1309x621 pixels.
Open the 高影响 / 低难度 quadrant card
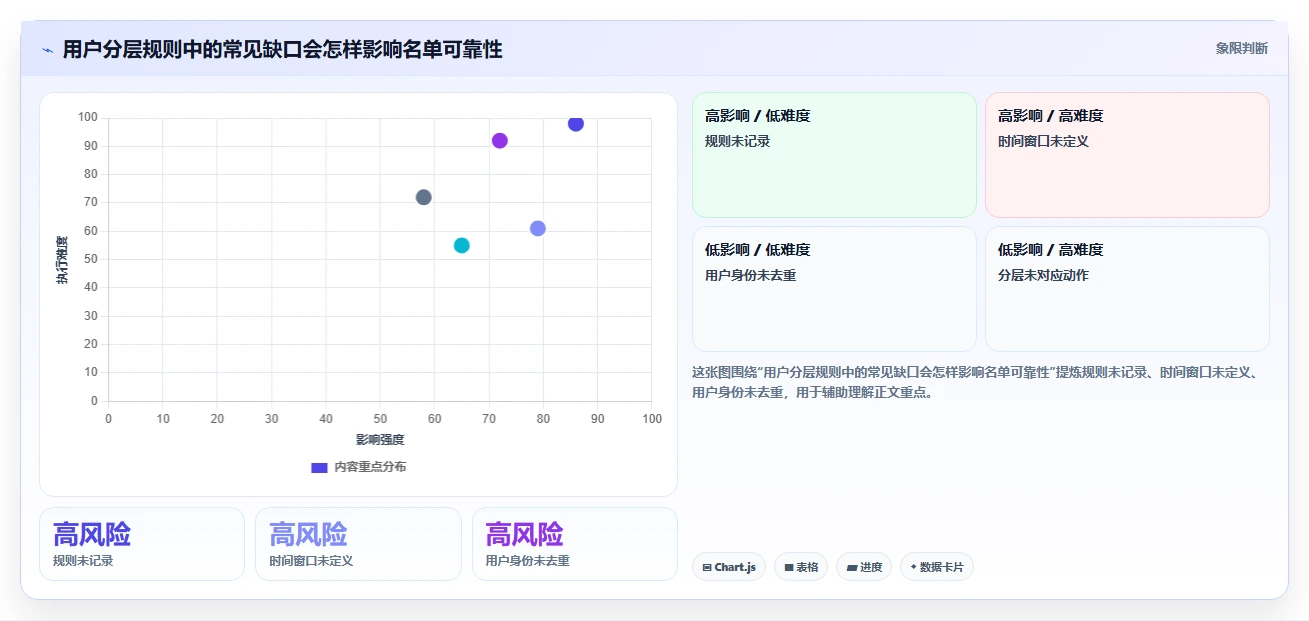click(834, 155)
